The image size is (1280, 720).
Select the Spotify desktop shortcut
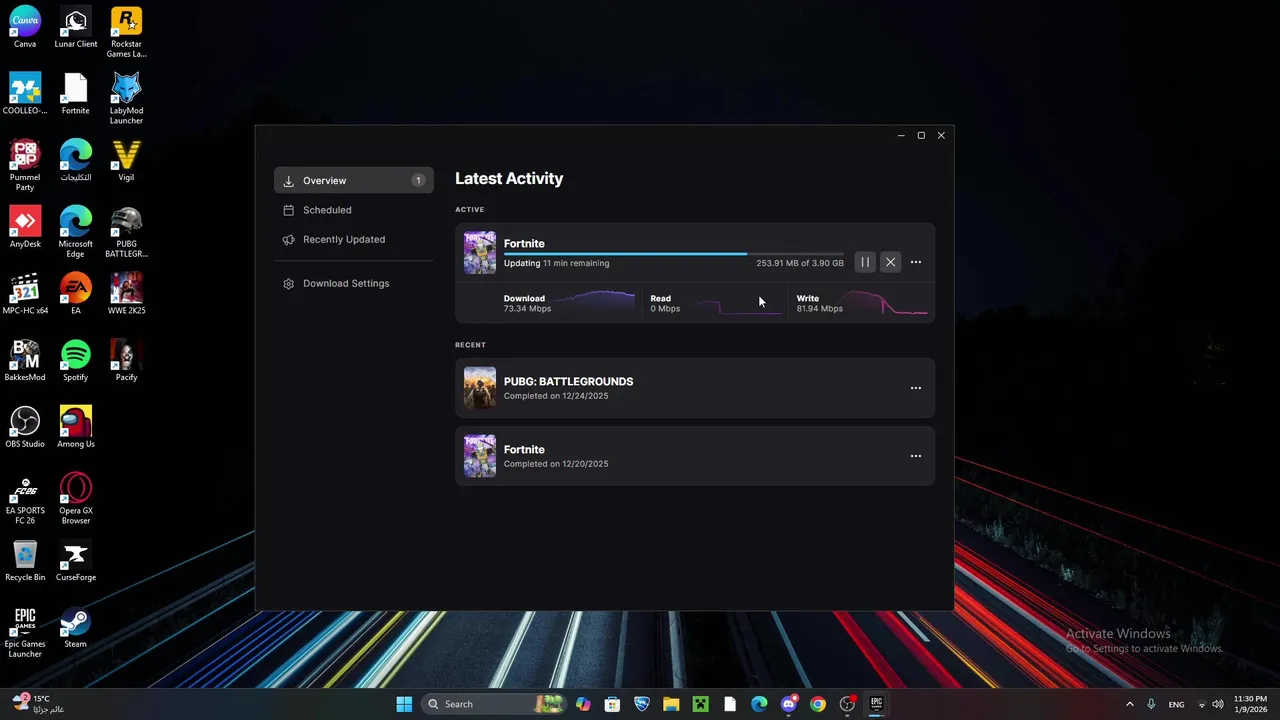76,361
